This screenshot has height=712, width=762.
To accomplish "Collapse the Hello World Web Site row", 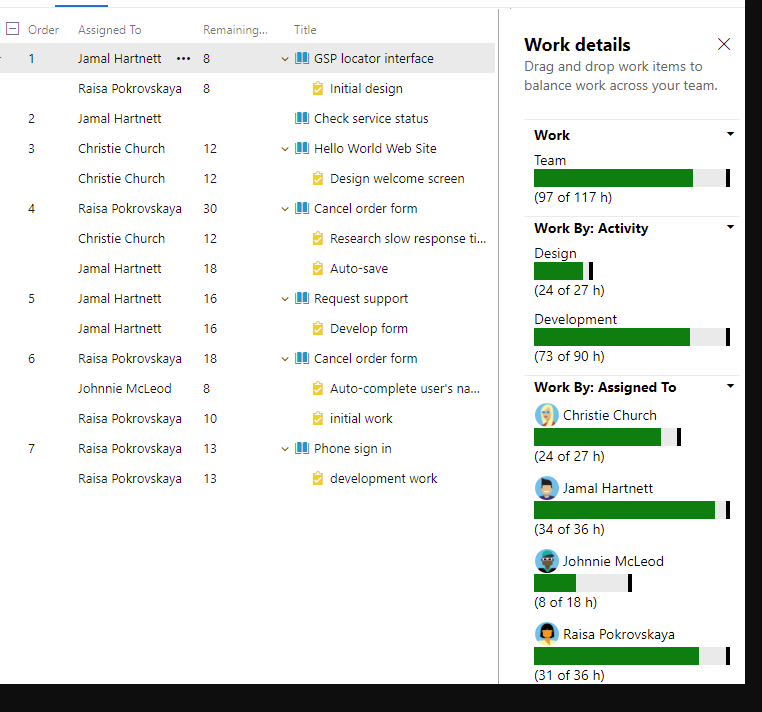I will 285,149.
